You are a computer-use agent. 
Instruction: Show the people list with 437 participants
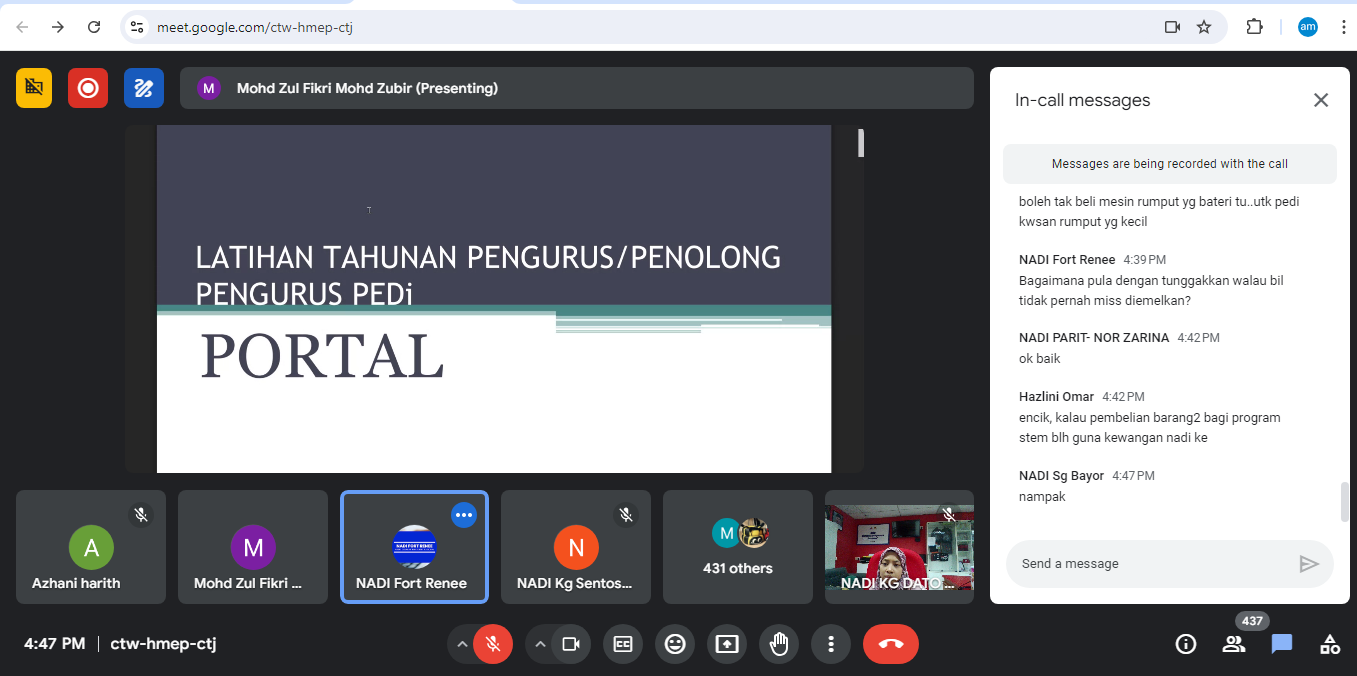[1234, 644]
